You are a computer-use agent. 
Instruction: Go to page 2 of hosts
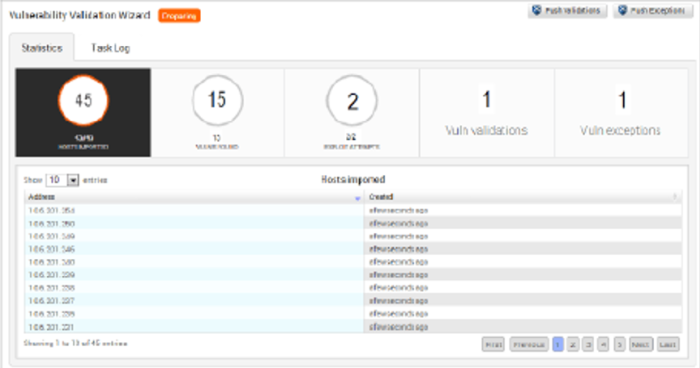(x=573, y=344)
